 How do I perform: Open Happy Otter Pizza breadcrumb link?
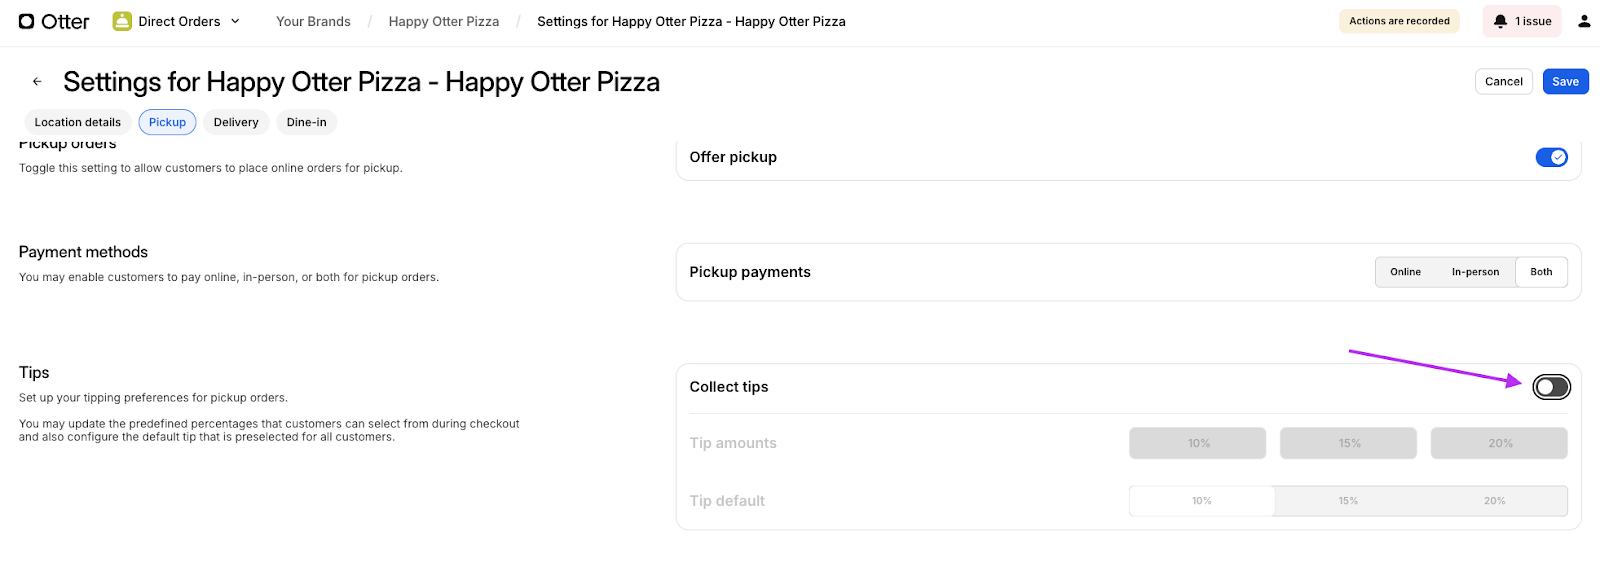pos(443,21)
